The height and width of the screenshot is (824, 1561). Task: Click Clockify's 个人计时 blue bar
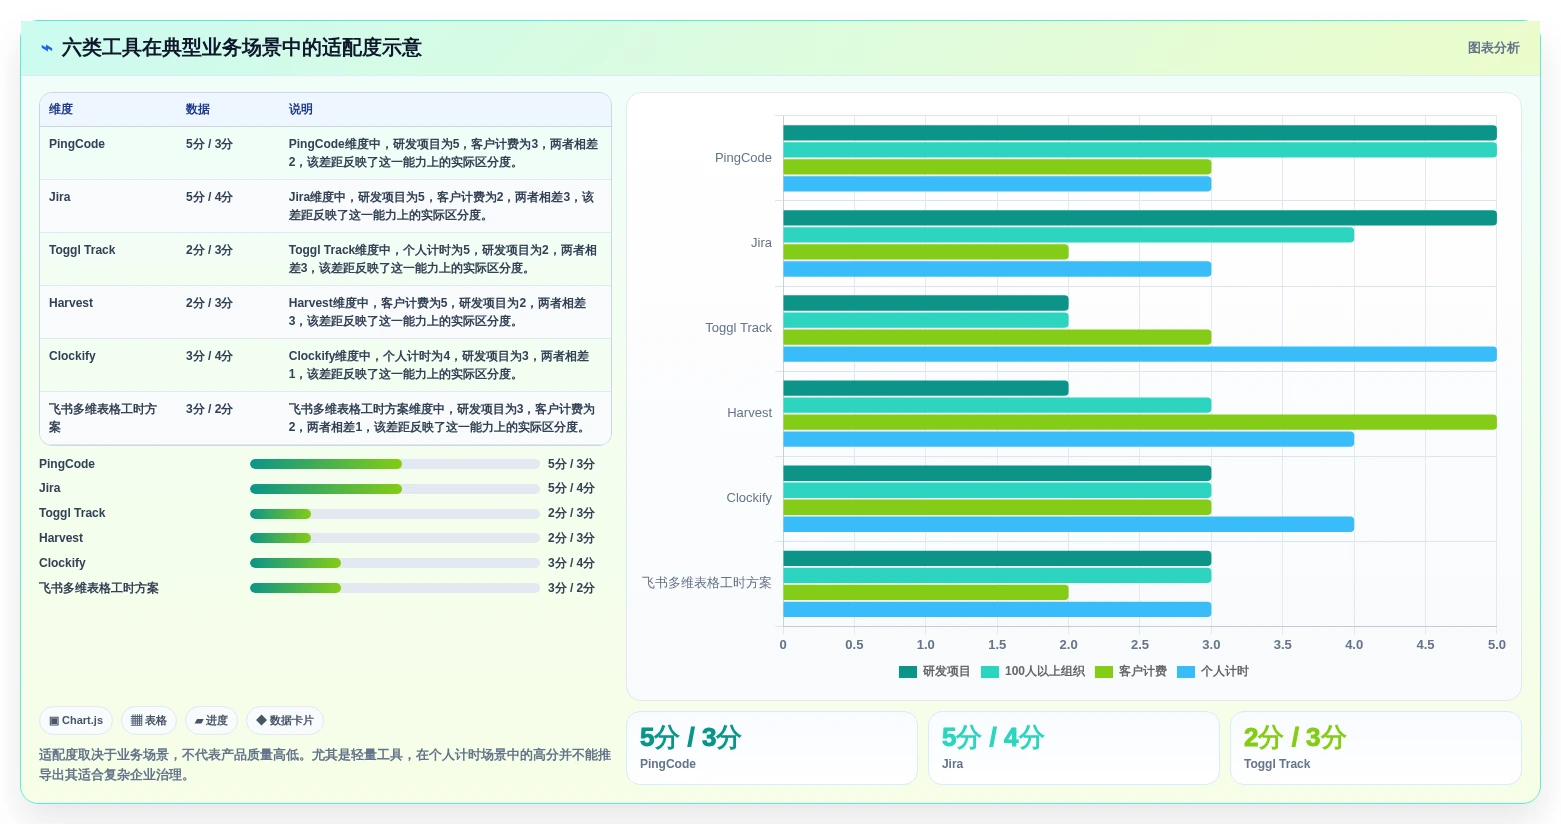point(1068,524)
